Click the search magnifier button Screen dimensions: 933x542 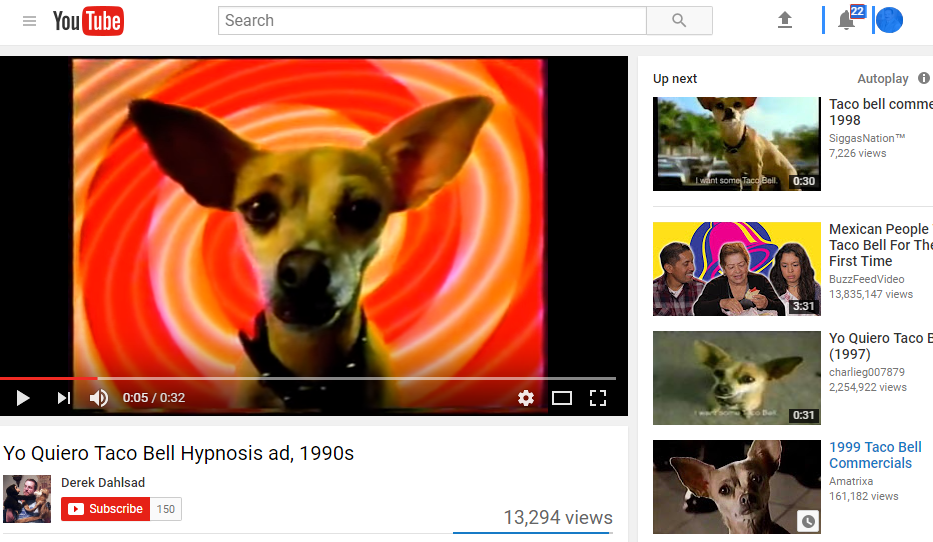coord(679,21)
